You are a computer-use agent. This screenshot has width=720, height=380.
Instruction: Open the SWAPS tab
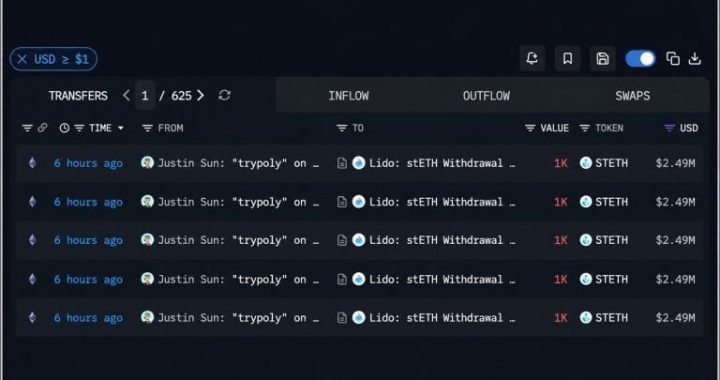click(x=632, y=95)
